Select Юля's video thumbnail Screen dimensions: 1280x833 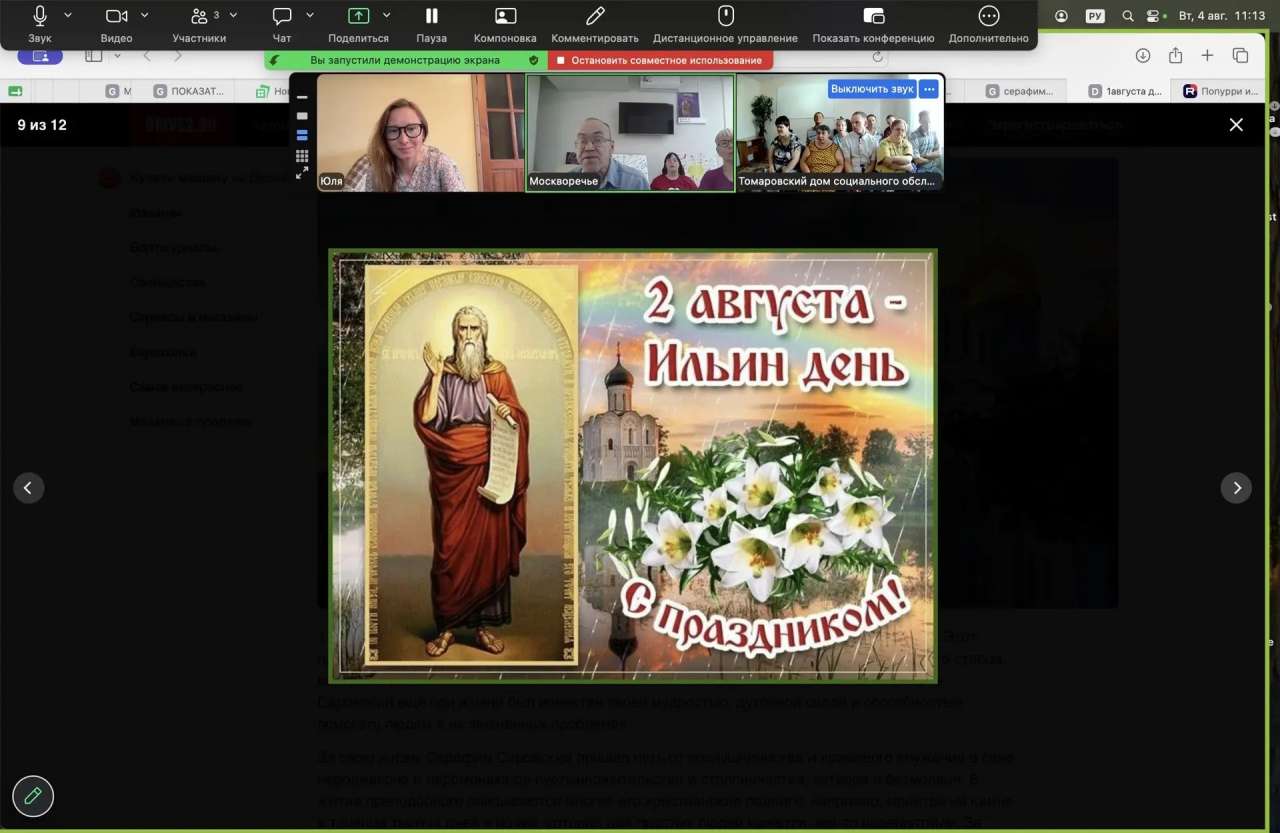pyautogui.click(x=420, y=132)
